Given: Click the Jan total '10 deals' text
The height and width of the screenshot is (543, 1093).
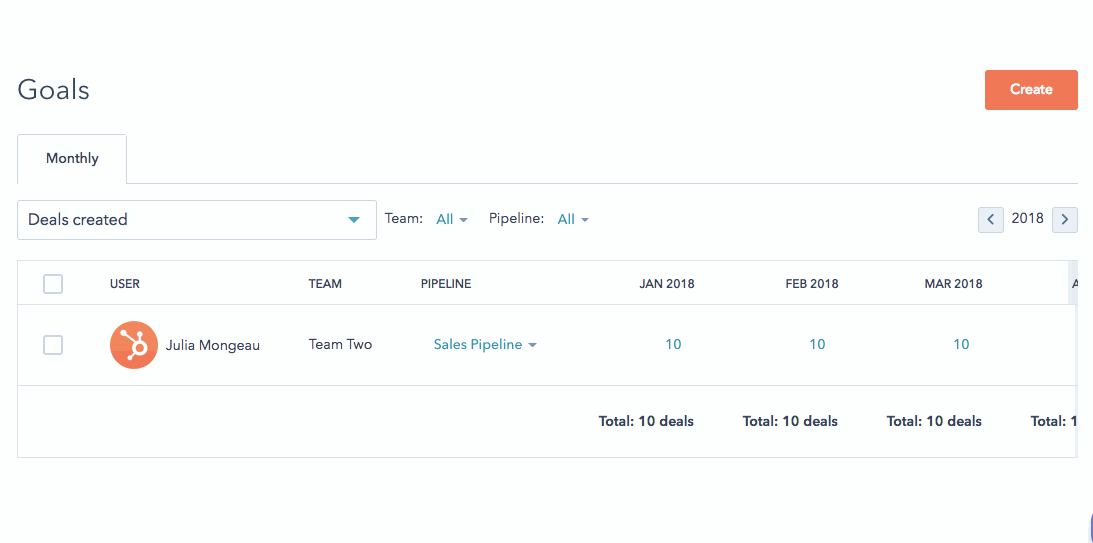Looking at the screenshot, I should tap(666, 421).
